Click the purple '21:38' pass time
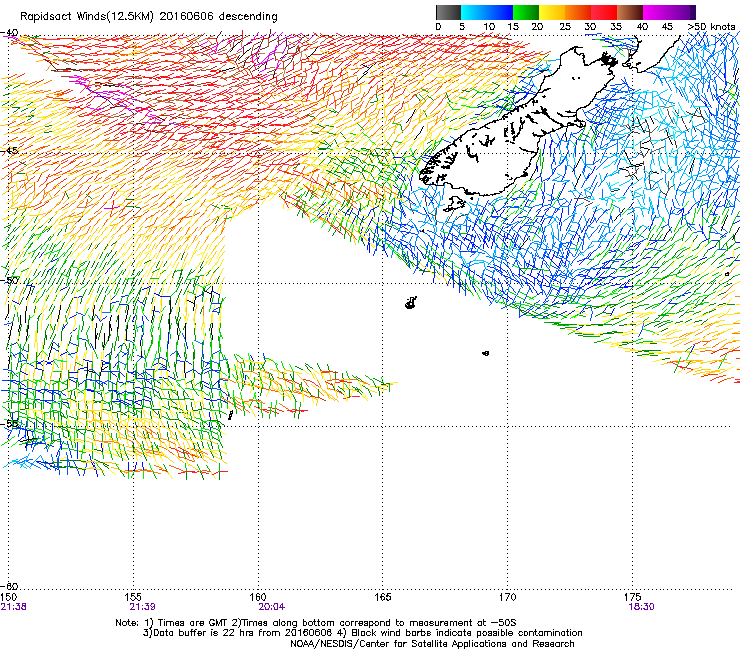Viewport: 740px width, 650px height. click(14, 607)
